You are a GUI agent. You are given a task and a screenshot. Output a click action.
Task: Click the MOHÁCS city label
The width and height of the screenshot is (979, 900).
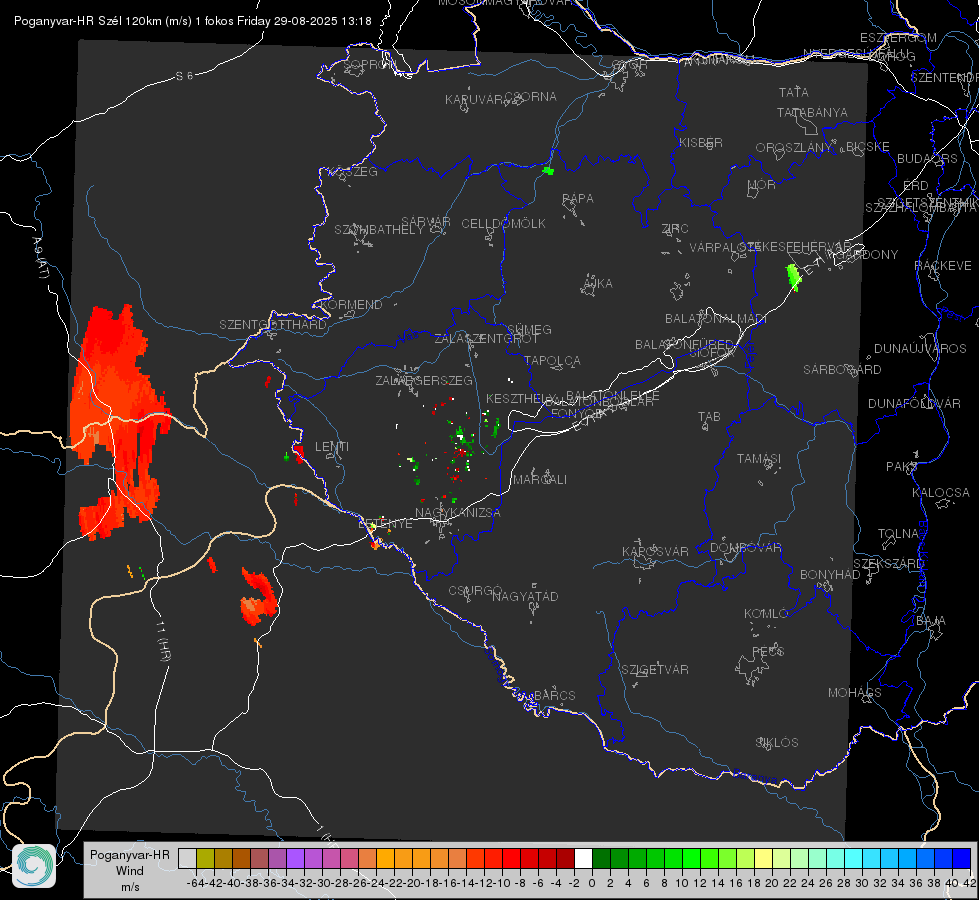tap(855, 693)
